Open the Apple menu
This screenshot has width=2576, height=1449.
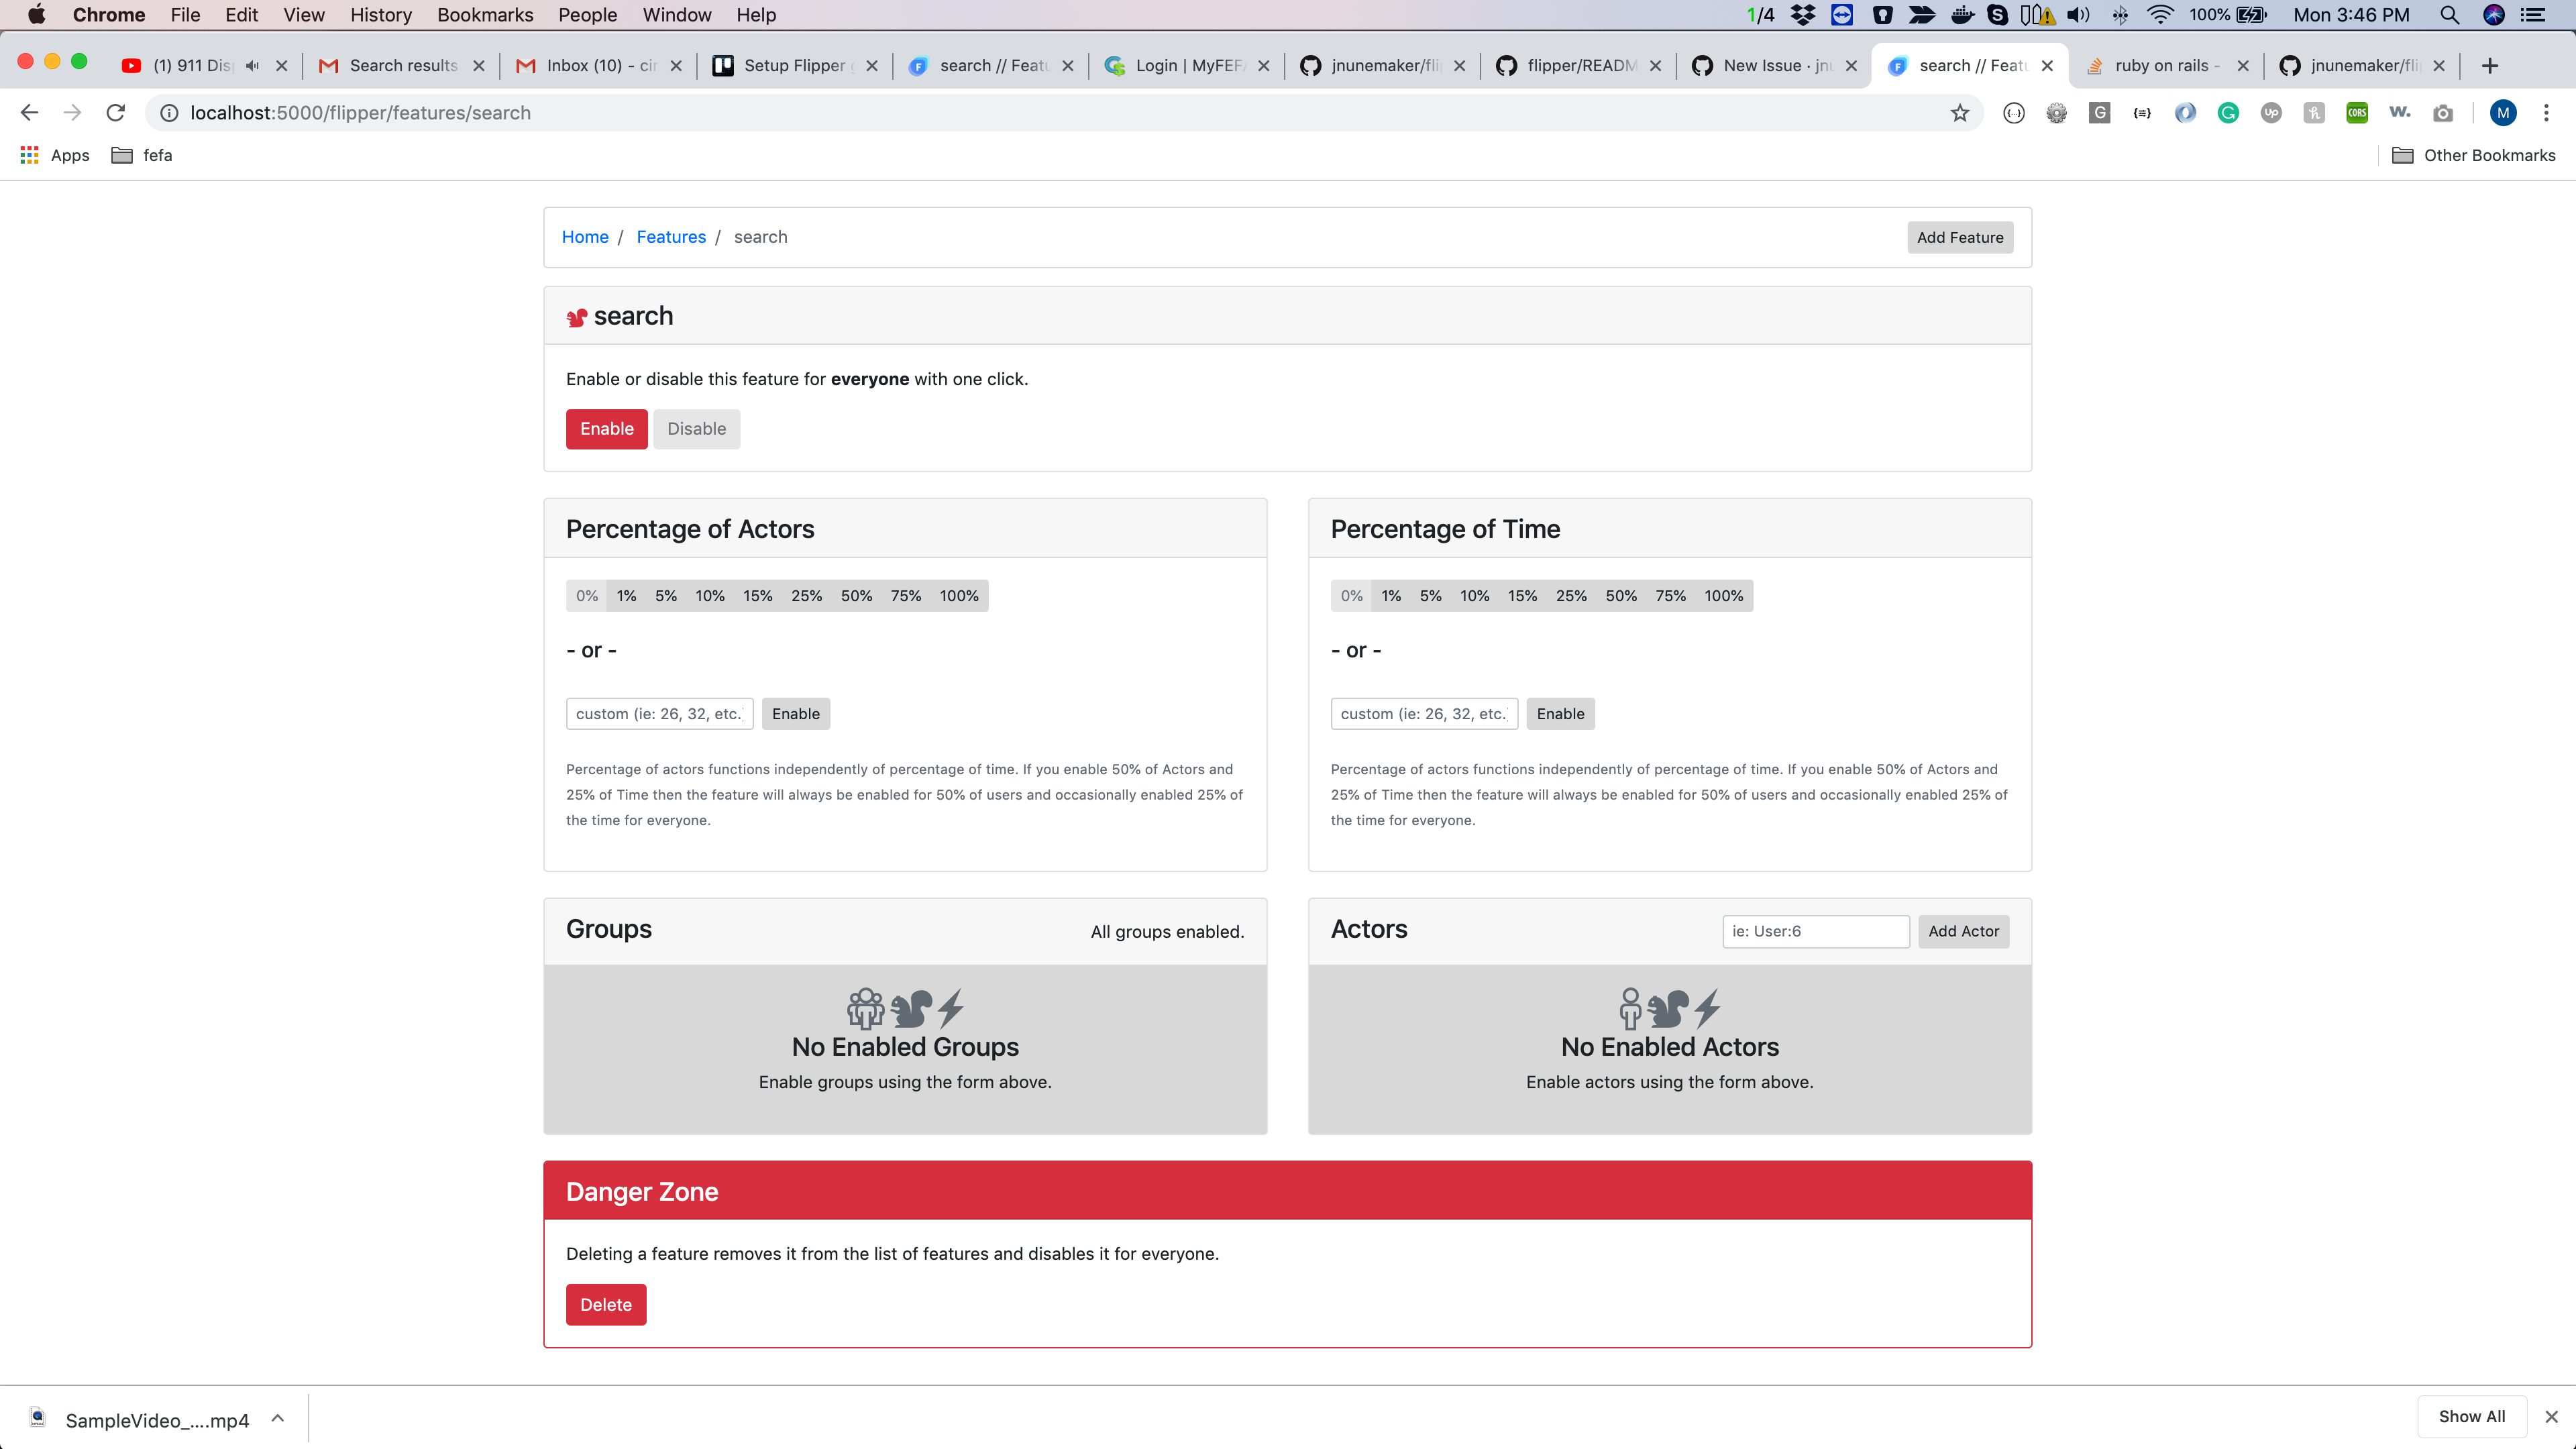(x=36, y=14)
